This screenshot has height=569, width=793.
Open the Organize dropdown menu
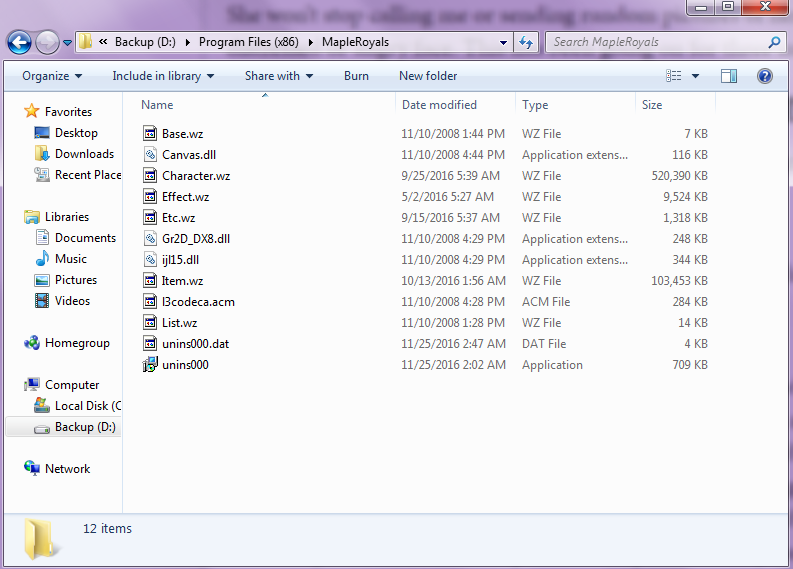point(52,76)
